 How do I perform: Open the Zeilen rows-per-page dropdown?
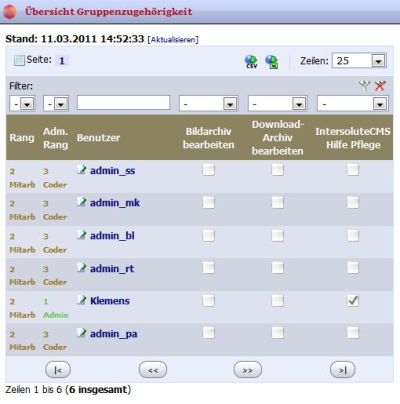359,61
